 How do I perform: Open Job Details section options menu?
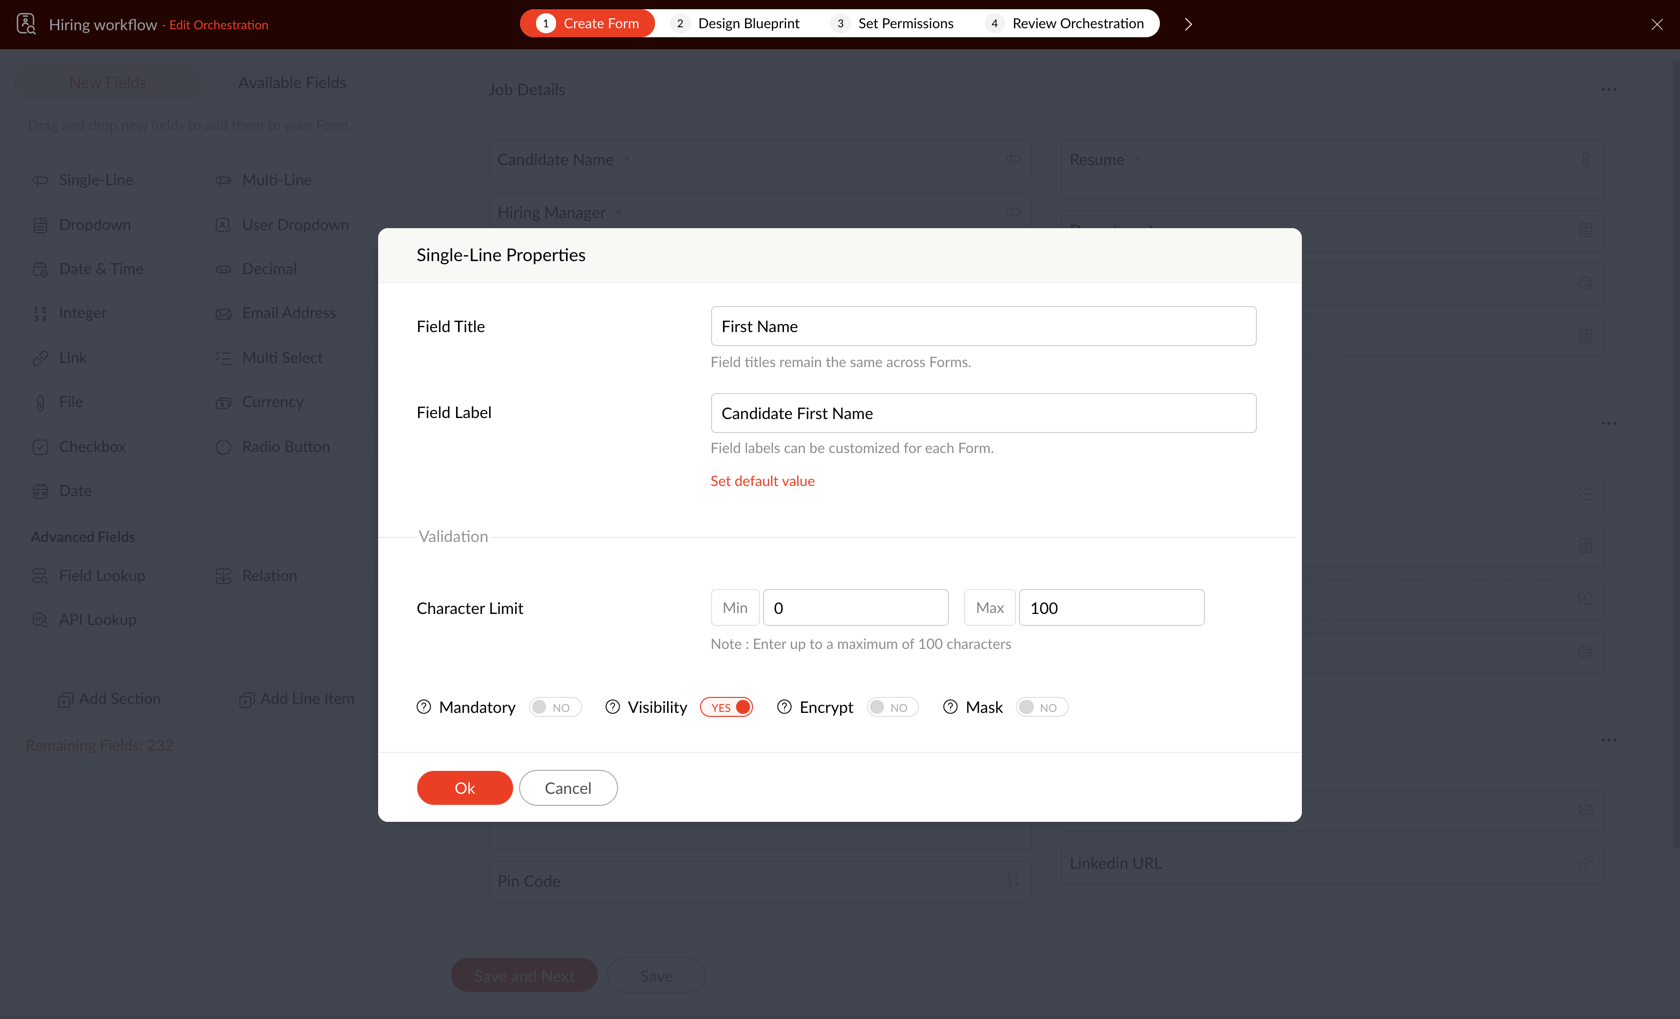pyautogui.click(x=1609, y=90)
